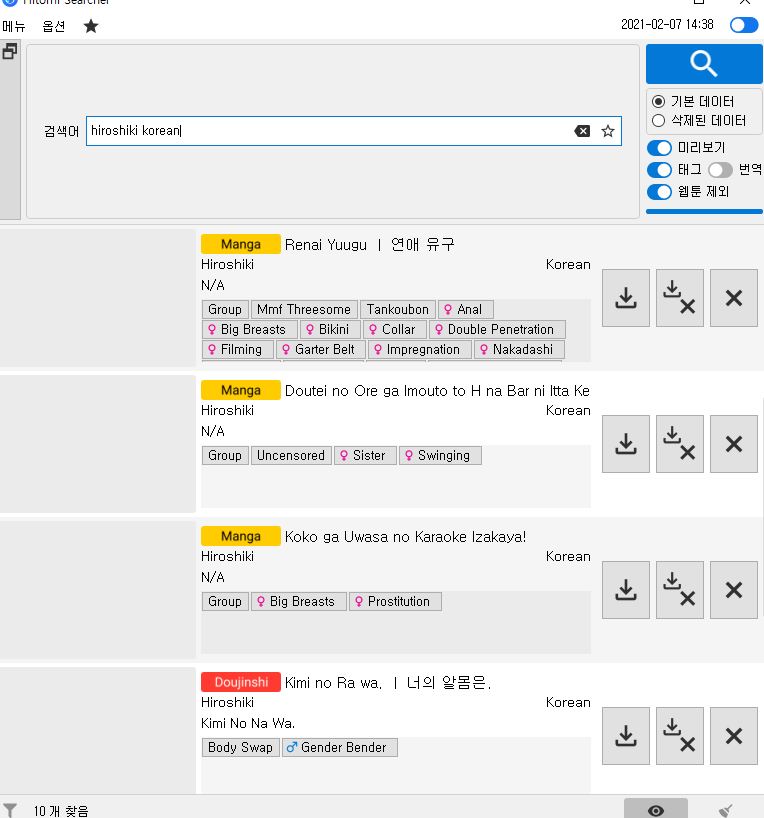This screenshot has width=764, height=818.
Task: Download and remove the Koko ga Uwasa entry
Action: (679, 590)
